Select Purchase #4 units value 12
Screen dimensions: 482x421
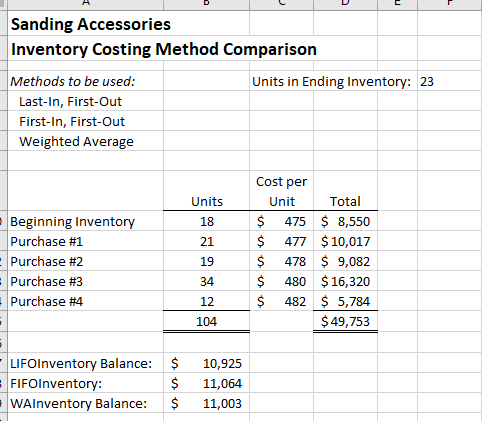click(x=206, y=301)
